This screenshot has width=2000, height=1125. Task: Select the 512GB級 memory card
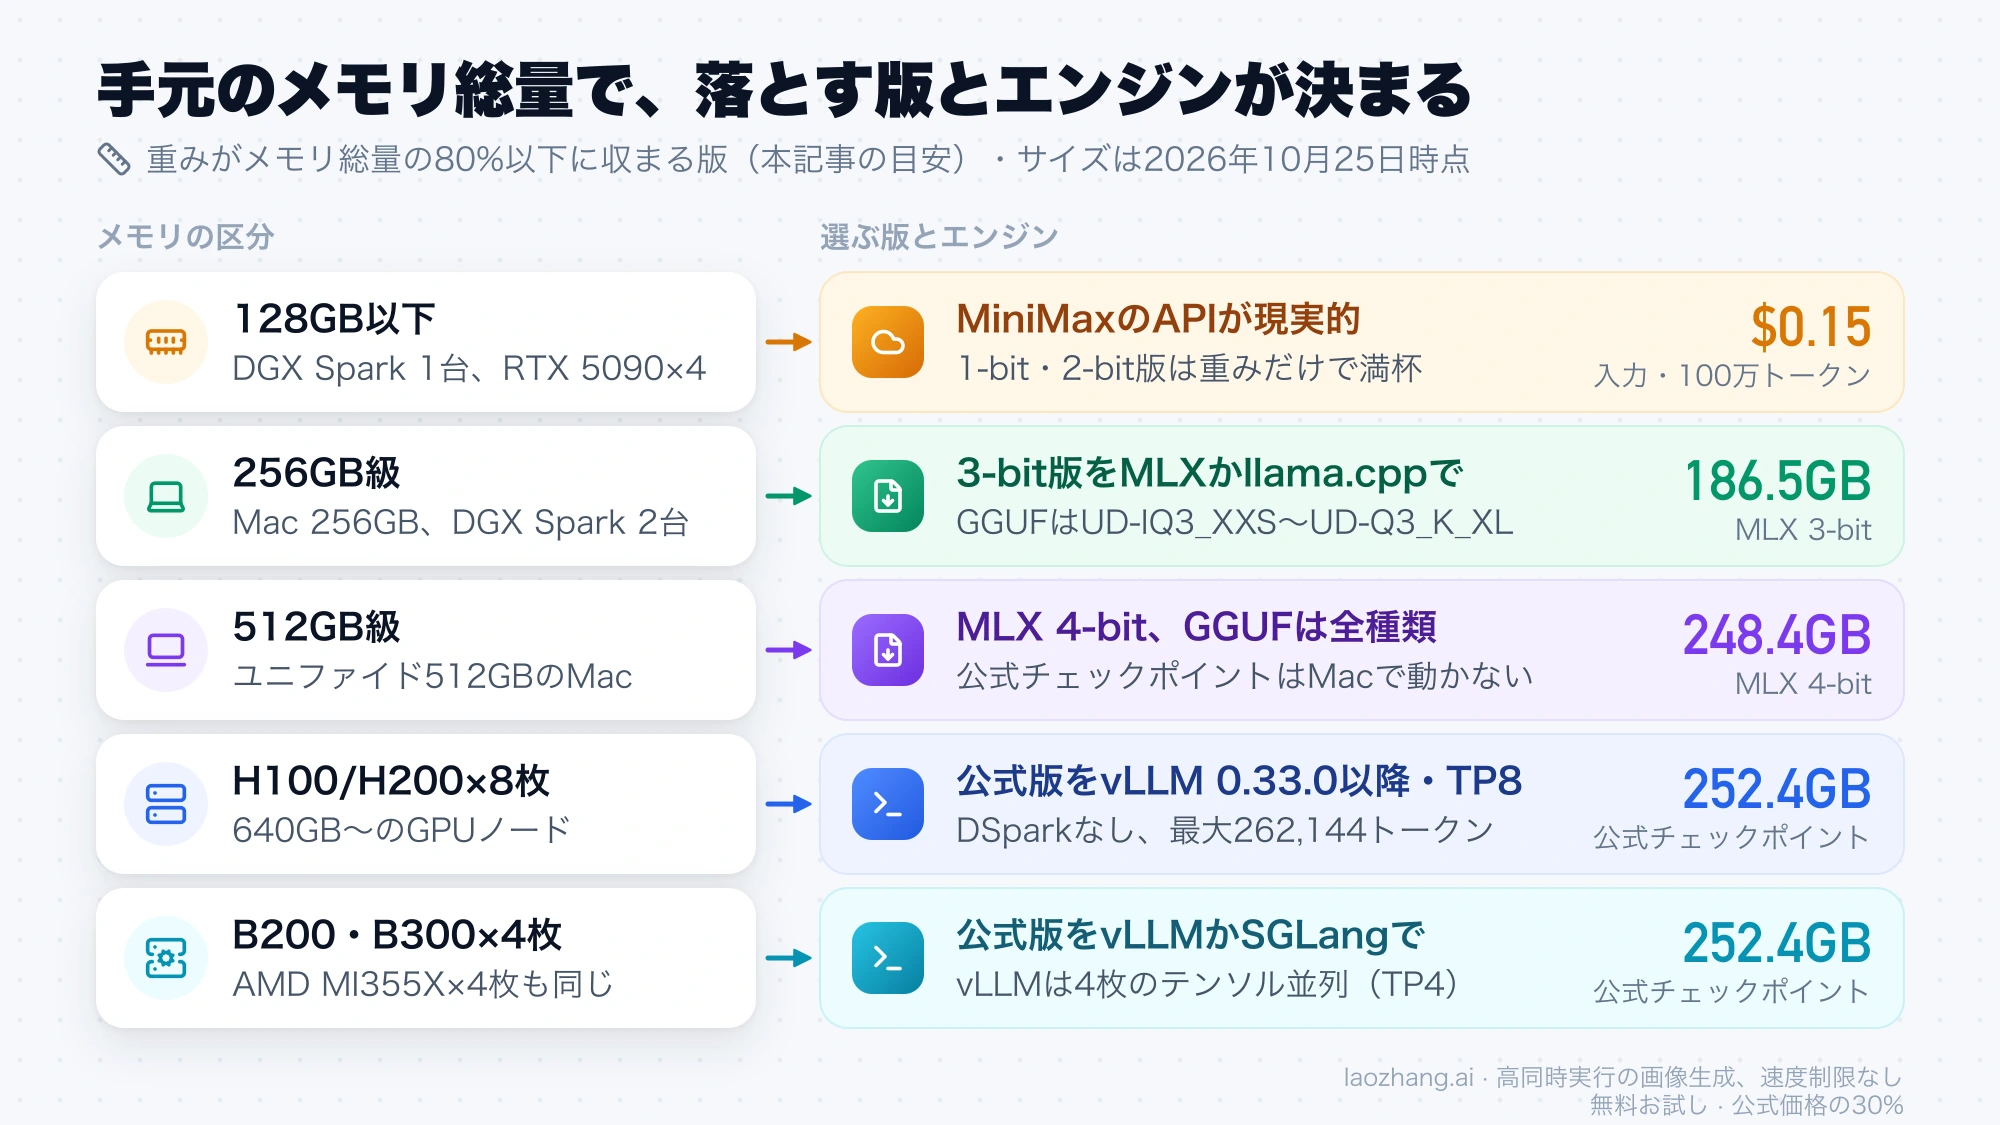(426, 650)
